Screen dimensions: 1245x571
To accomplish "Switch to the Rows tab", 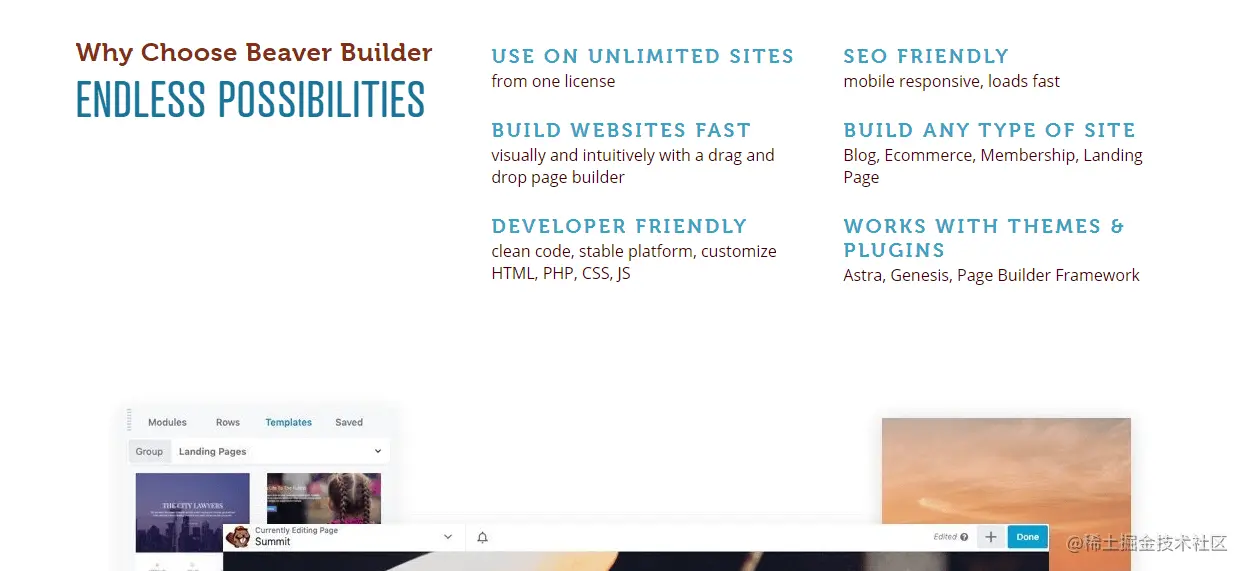I will pyautogui.click(x=228, y=422).
